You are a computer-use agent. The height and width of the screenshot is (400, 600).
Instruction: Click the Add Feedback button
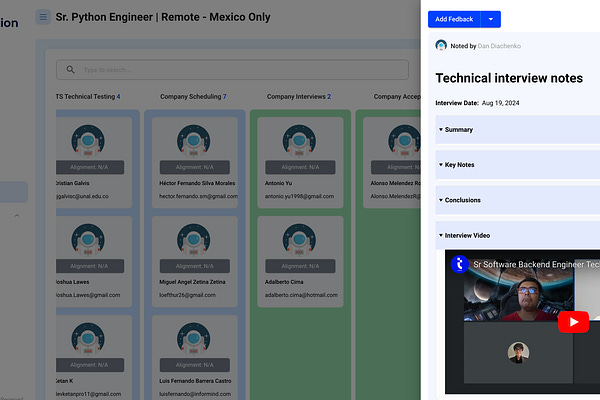(454, 19)
